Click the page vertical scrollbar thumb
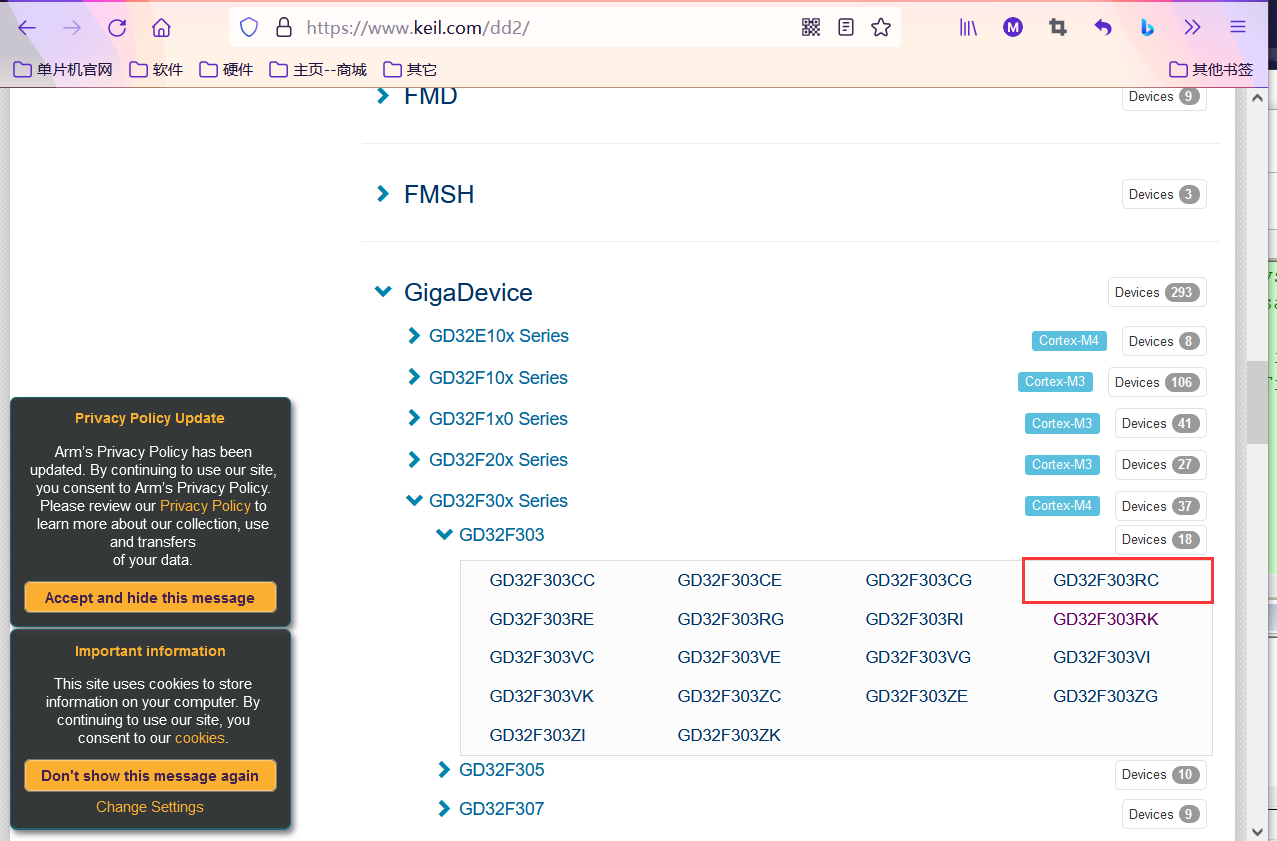The width and height of the screenshot is (1277, 841). click(x=1256, y=401)
